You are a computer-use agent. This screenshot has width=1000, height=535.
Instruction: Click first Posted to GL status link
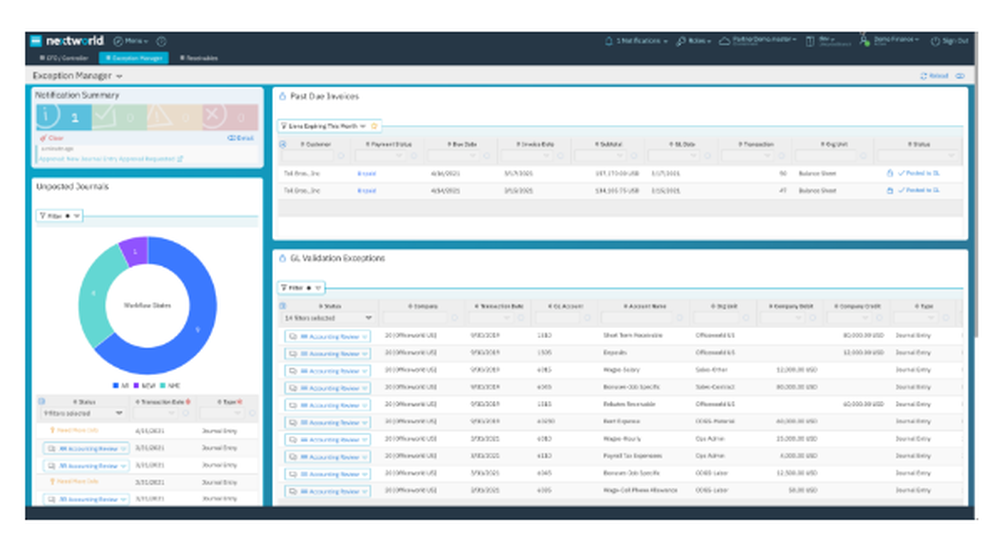coord(919,173)
